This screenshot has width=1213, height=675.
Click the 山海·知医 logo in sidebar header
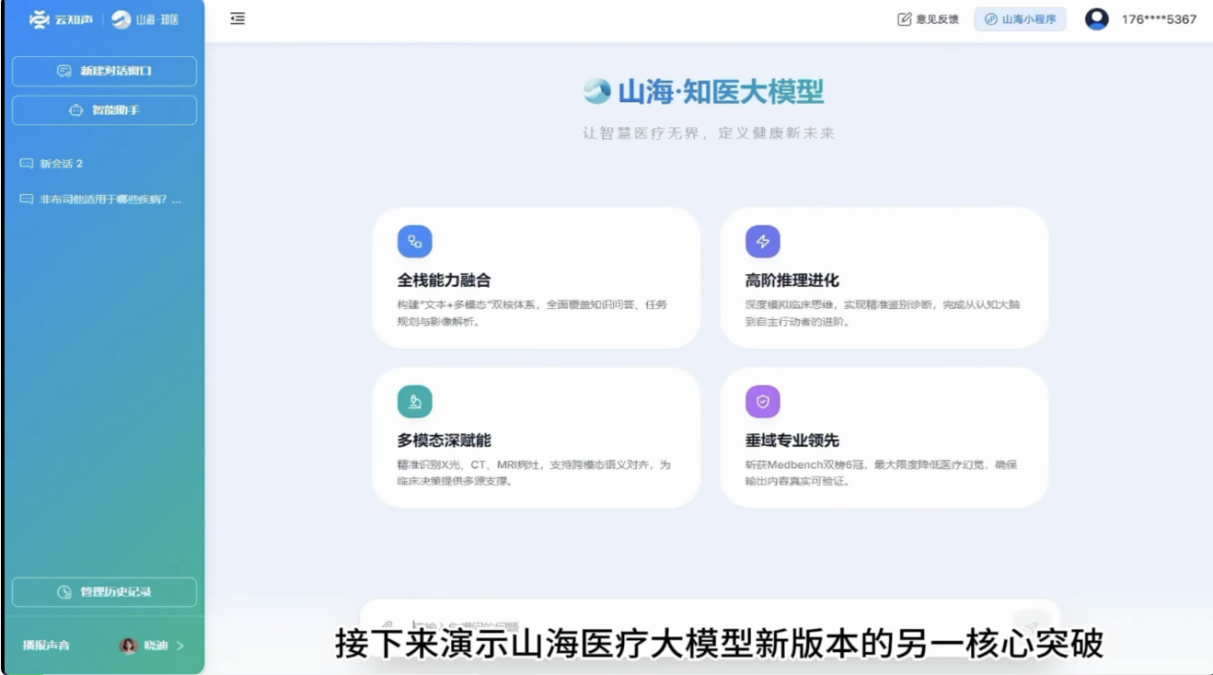click(x=146, y=19)
